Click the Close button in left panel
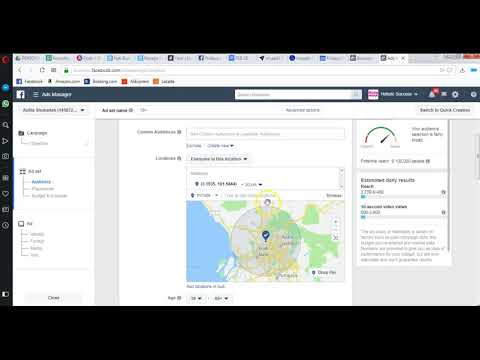 coord(54,298)
